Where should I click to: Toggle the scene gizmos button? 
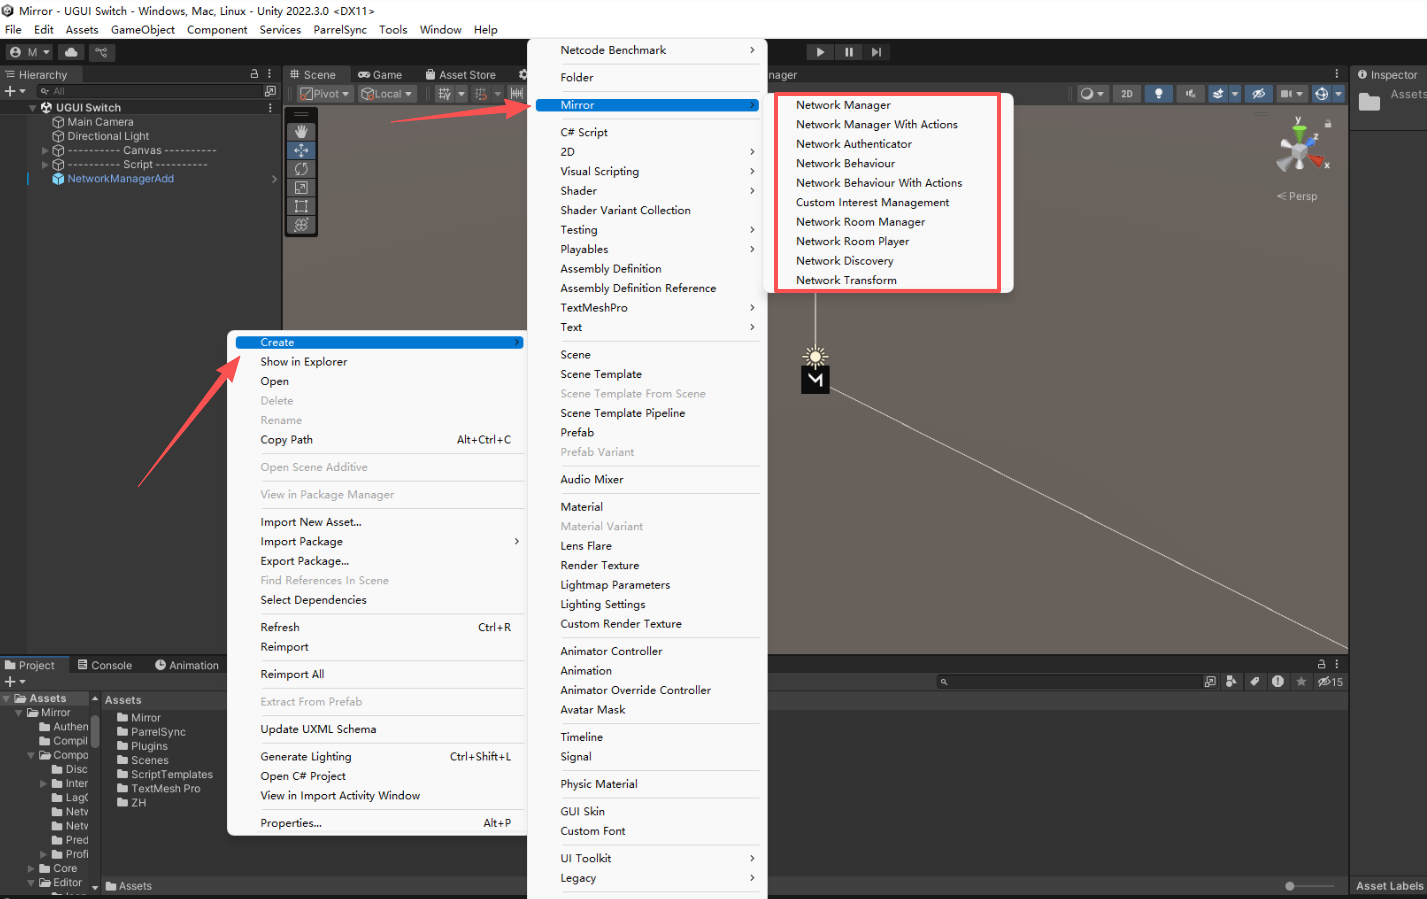click(1322, 93)
